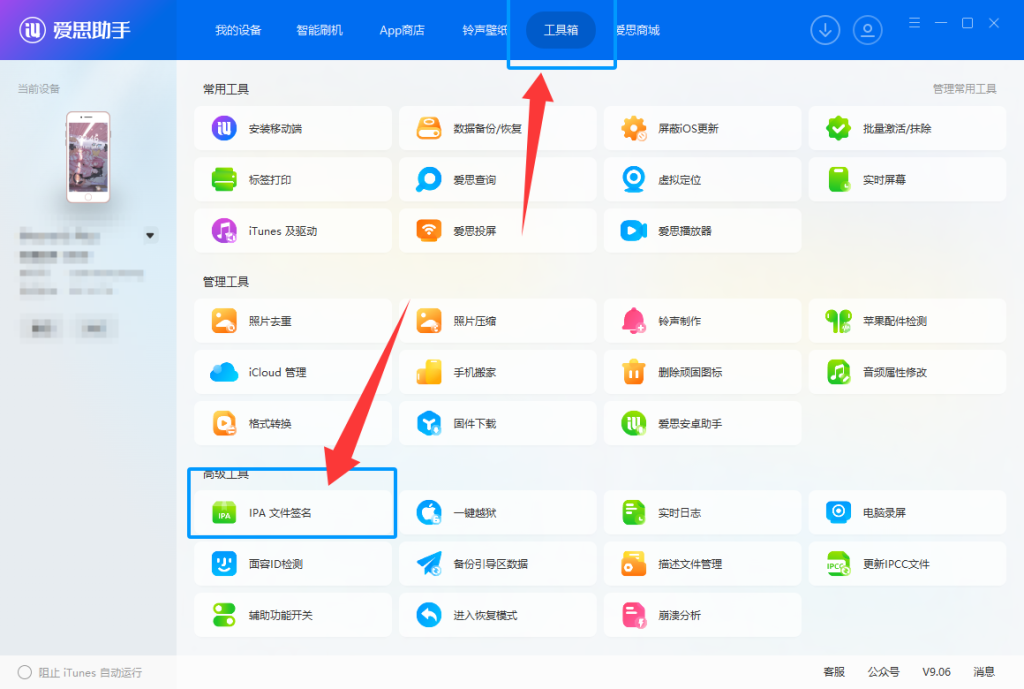The width and height of the screenshot is (1024, 689).
Task: Open 音频属性修改 tool
Action: [907, 372]
